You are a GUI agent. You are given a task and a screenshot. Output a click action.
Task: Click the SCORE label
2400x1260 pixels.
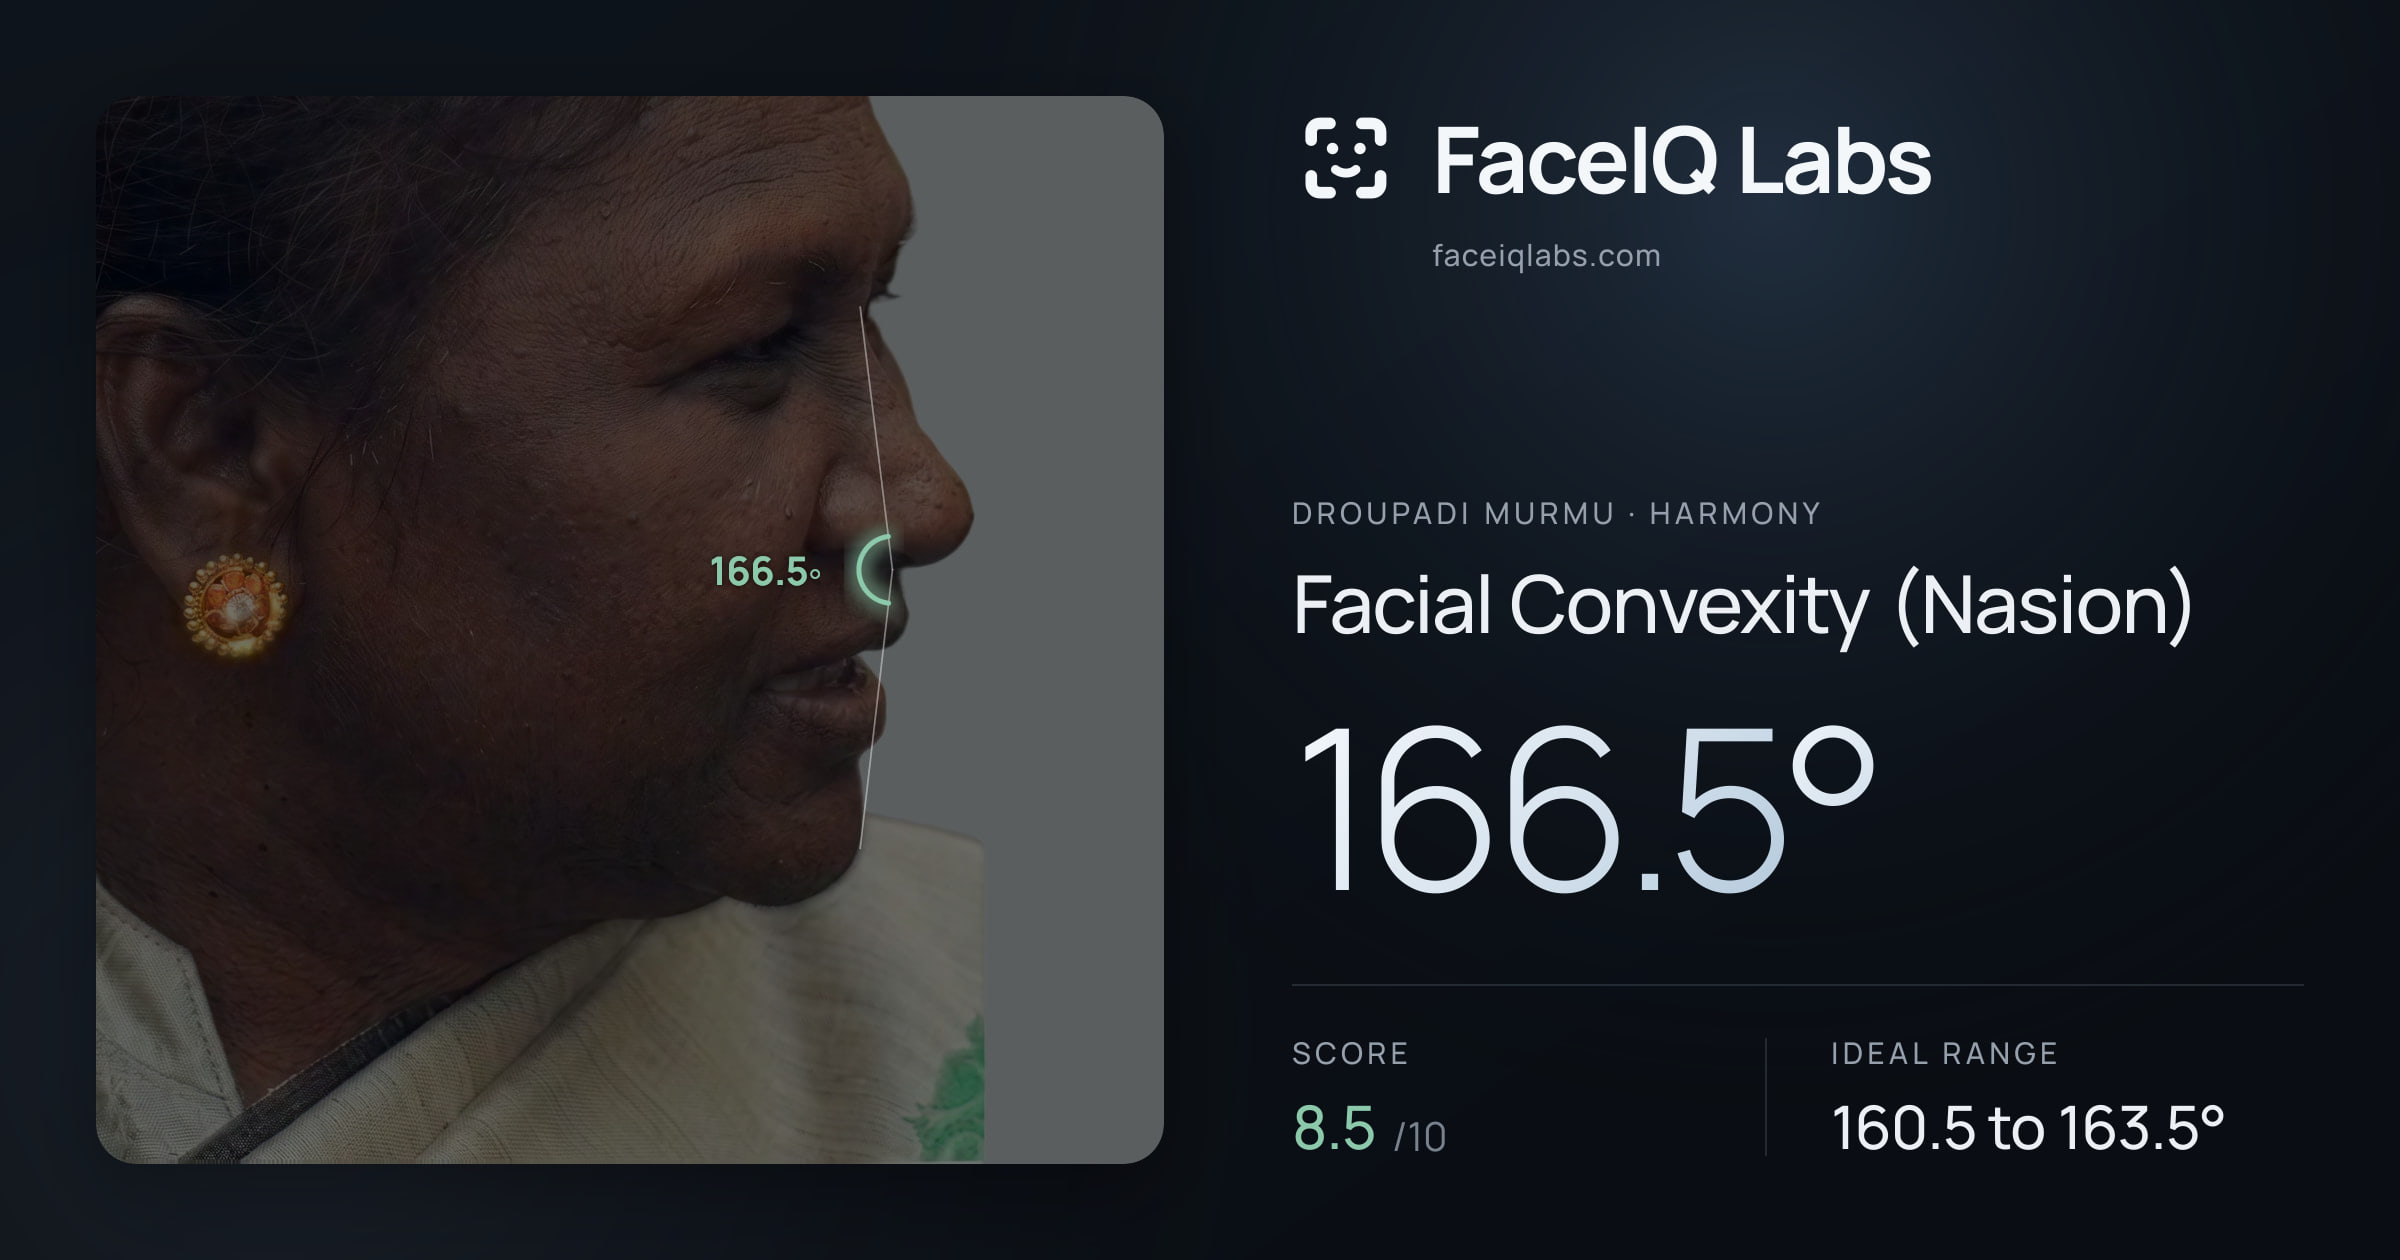click(x=1350, y=1054)
